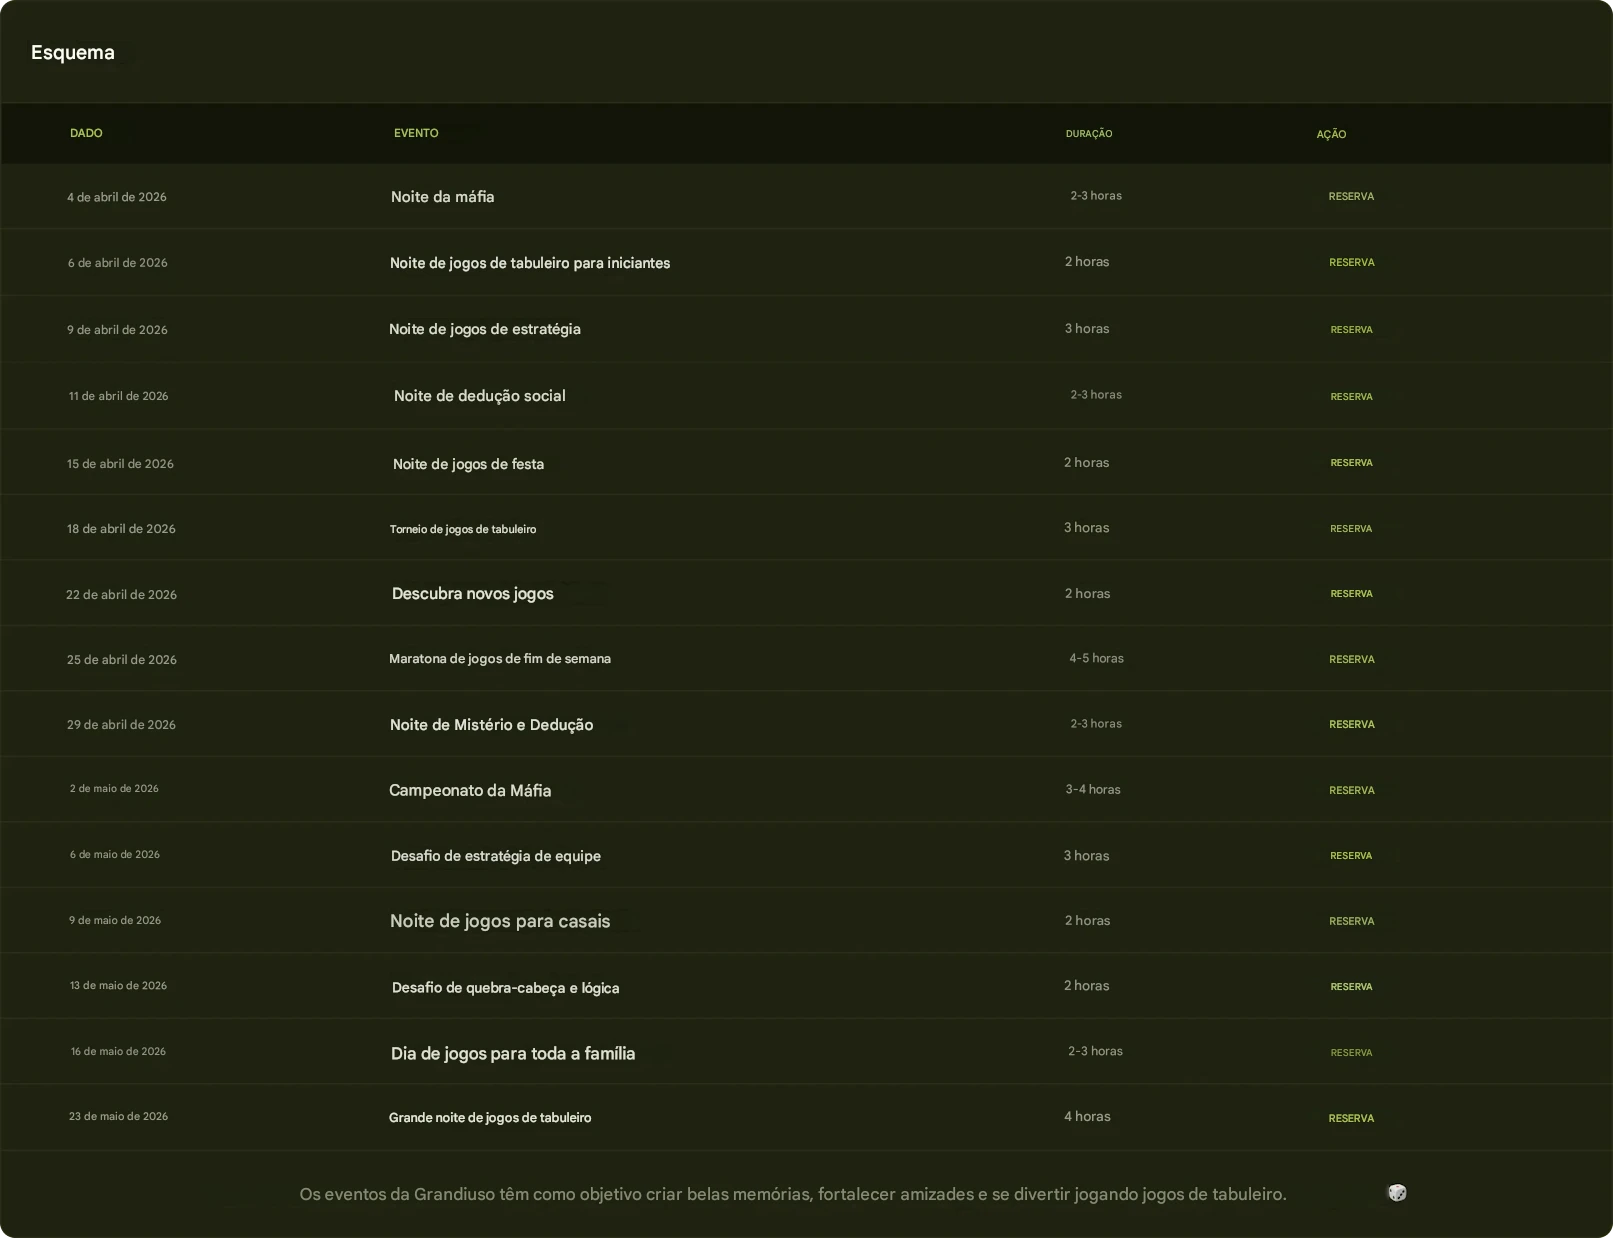
Task: Click date 11 de abril de 2026
Action: coord(118,396)
